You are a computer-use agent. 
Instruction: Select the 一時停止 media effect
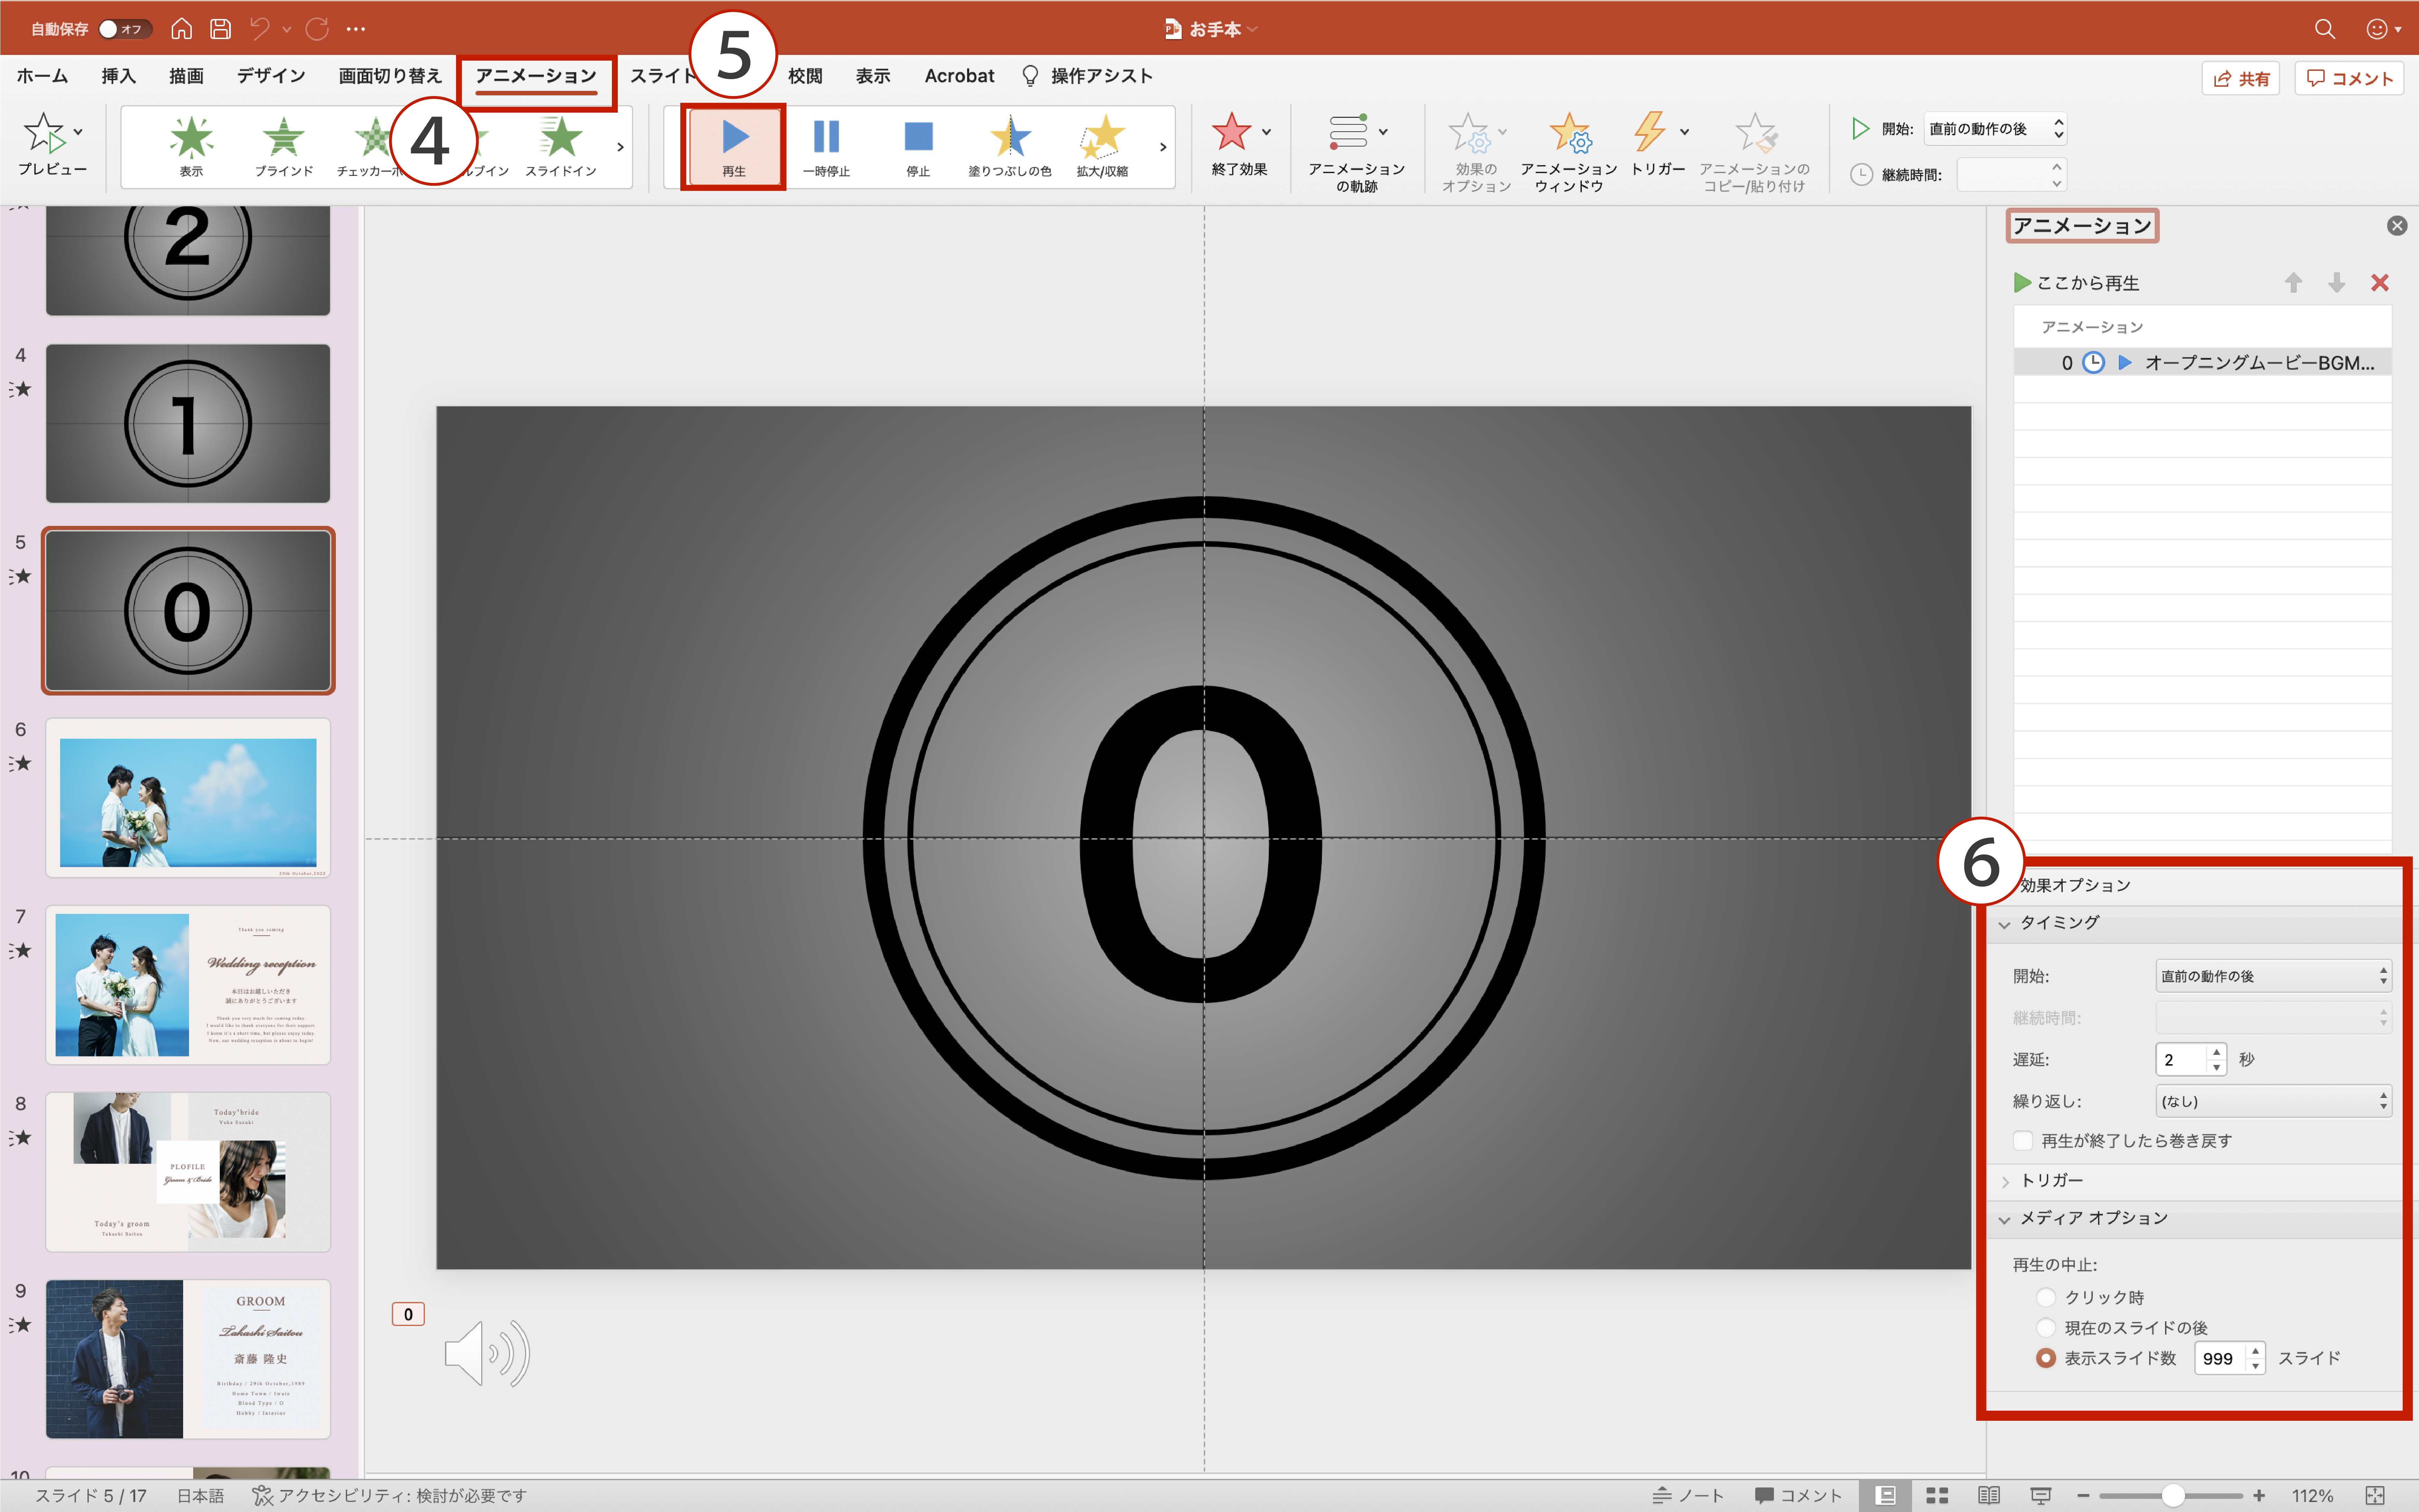(x=826, y=147)
